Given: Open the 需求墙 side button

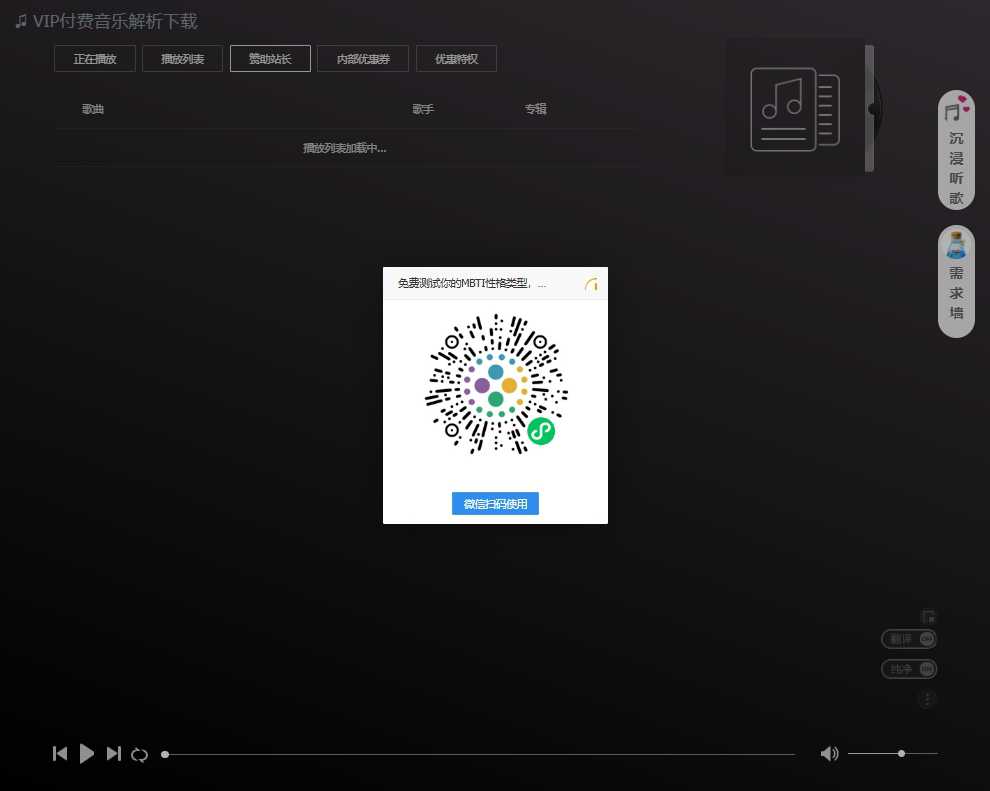Looking at the screenshot, I should [956, 282].
